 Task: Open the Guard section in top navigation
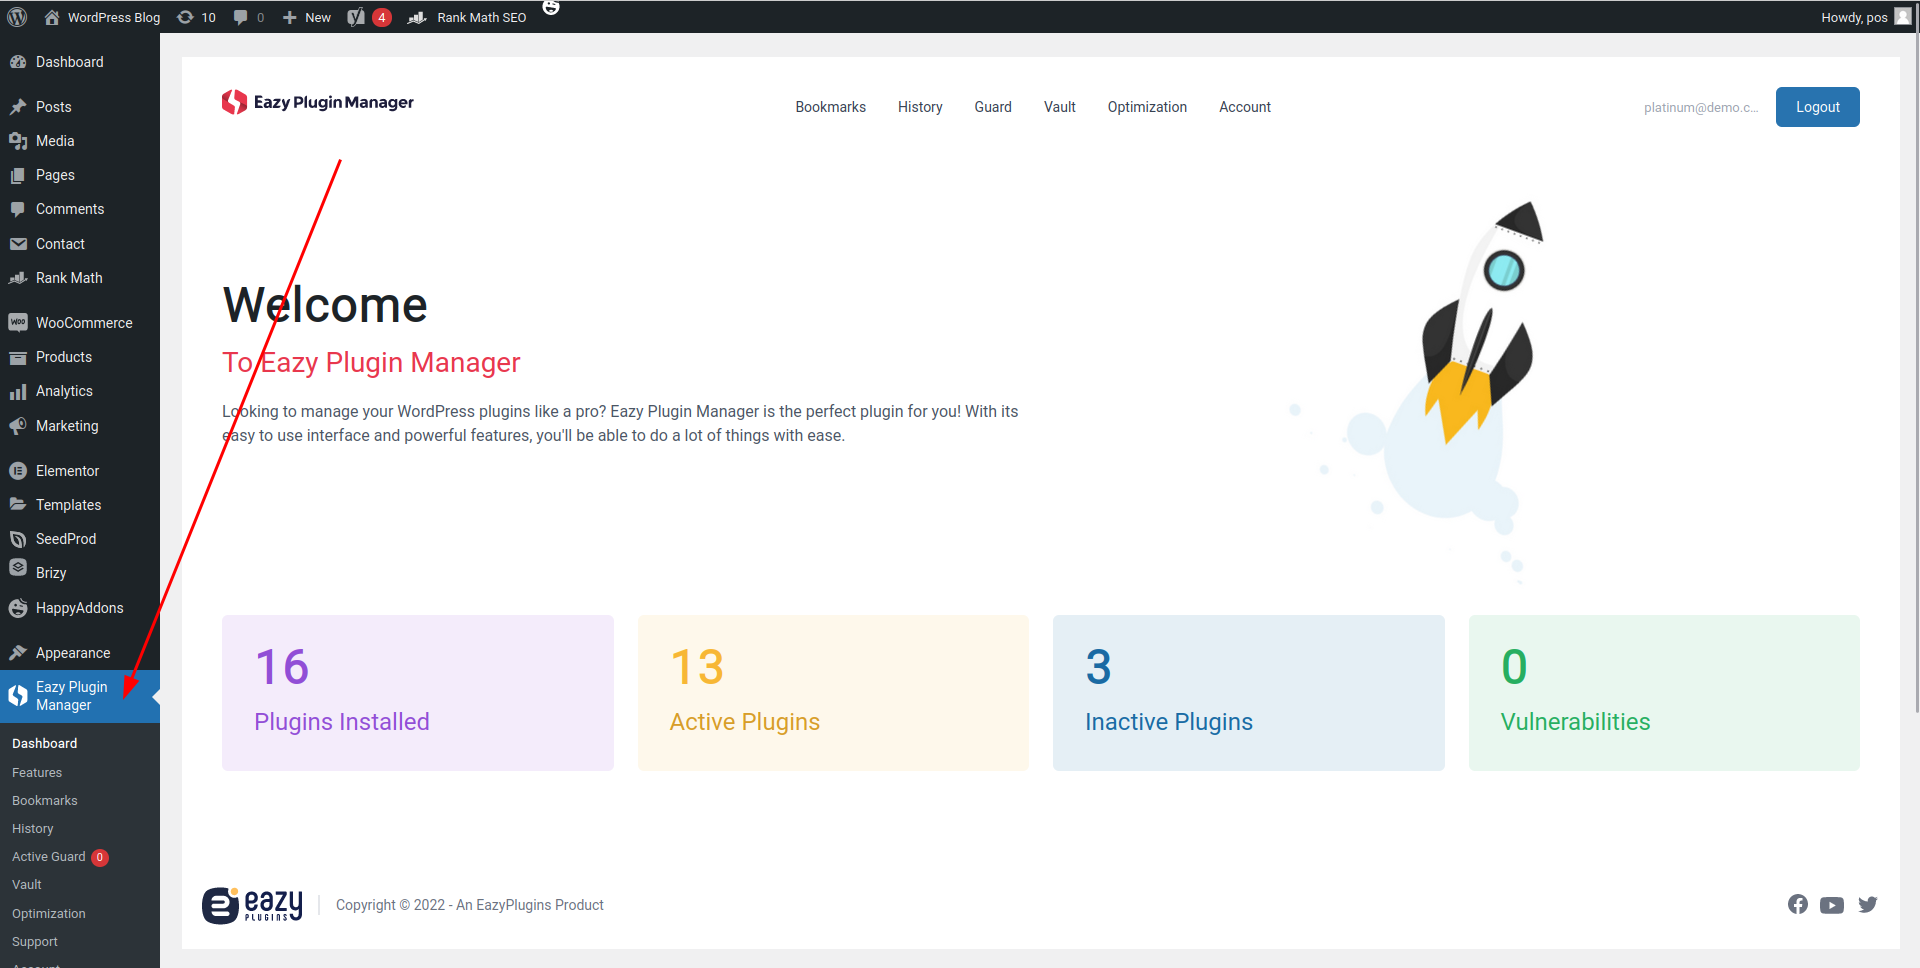coord(992,107)
